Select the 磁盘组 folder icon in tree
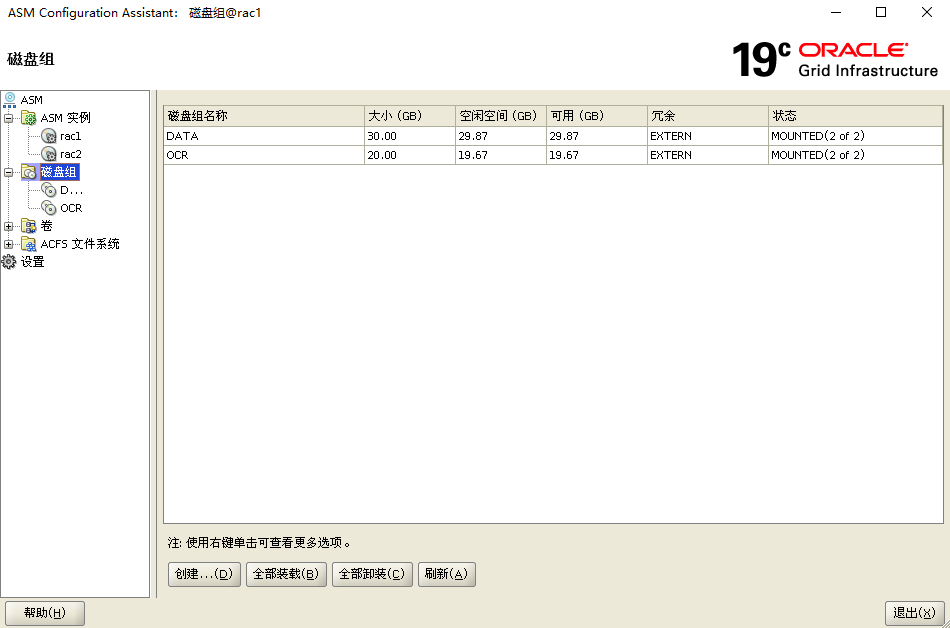This screenshot has height=628, width=950. [x=29, y=172]
